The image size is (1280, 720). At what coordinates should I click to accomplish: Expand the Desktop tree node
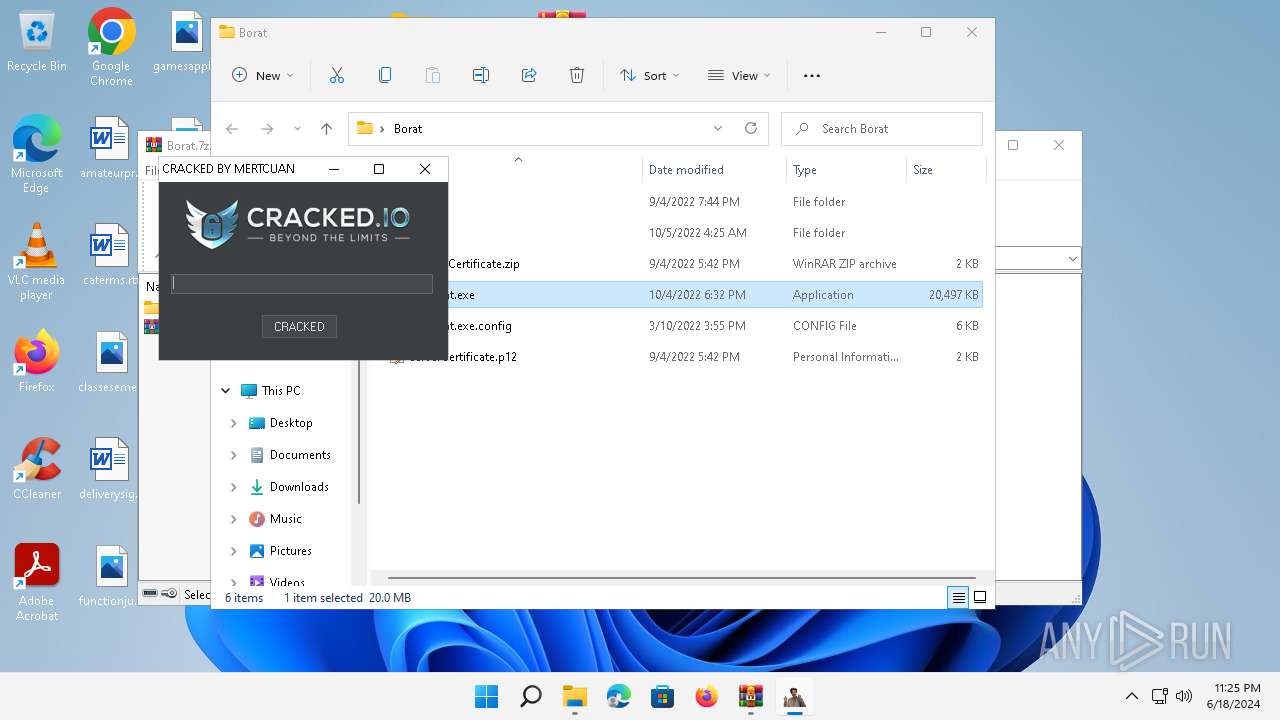click(x=234, y=423)
